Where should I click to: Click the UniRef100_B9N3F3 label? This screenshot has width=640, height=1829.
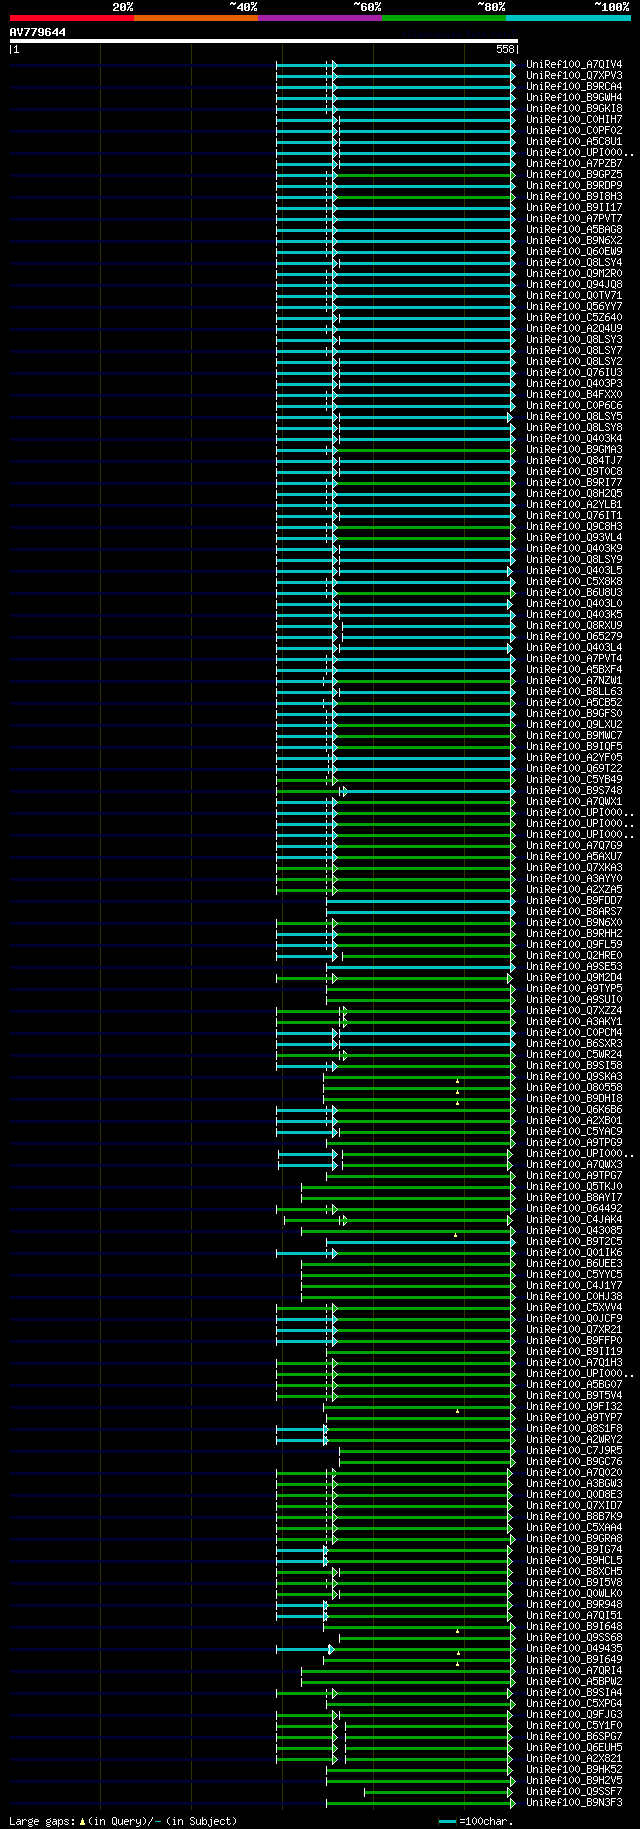tap(574, 1802)
